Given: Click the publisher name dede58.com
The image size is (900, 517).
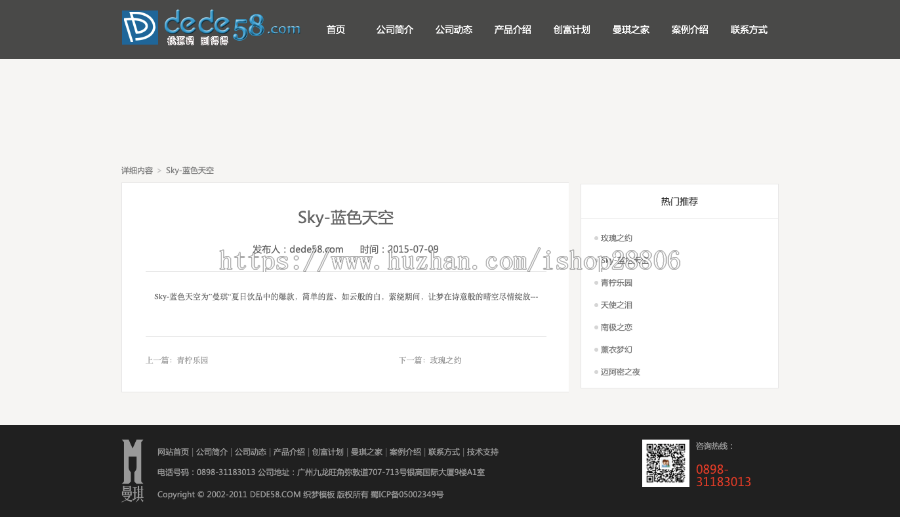Looking at the screenshot, I should click(x=316, y=249).
